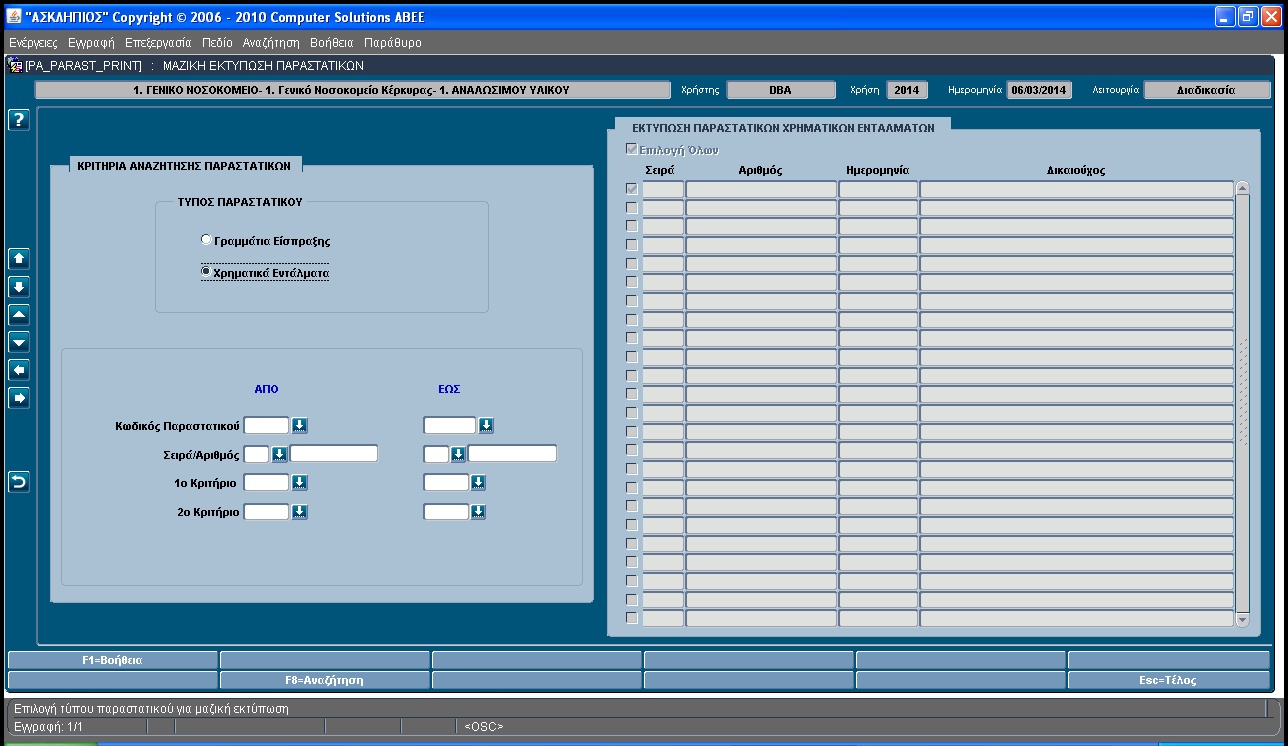
Task: Click the PA_PARAST_PRINT form window icon
Action: click(x=15, y=65)
